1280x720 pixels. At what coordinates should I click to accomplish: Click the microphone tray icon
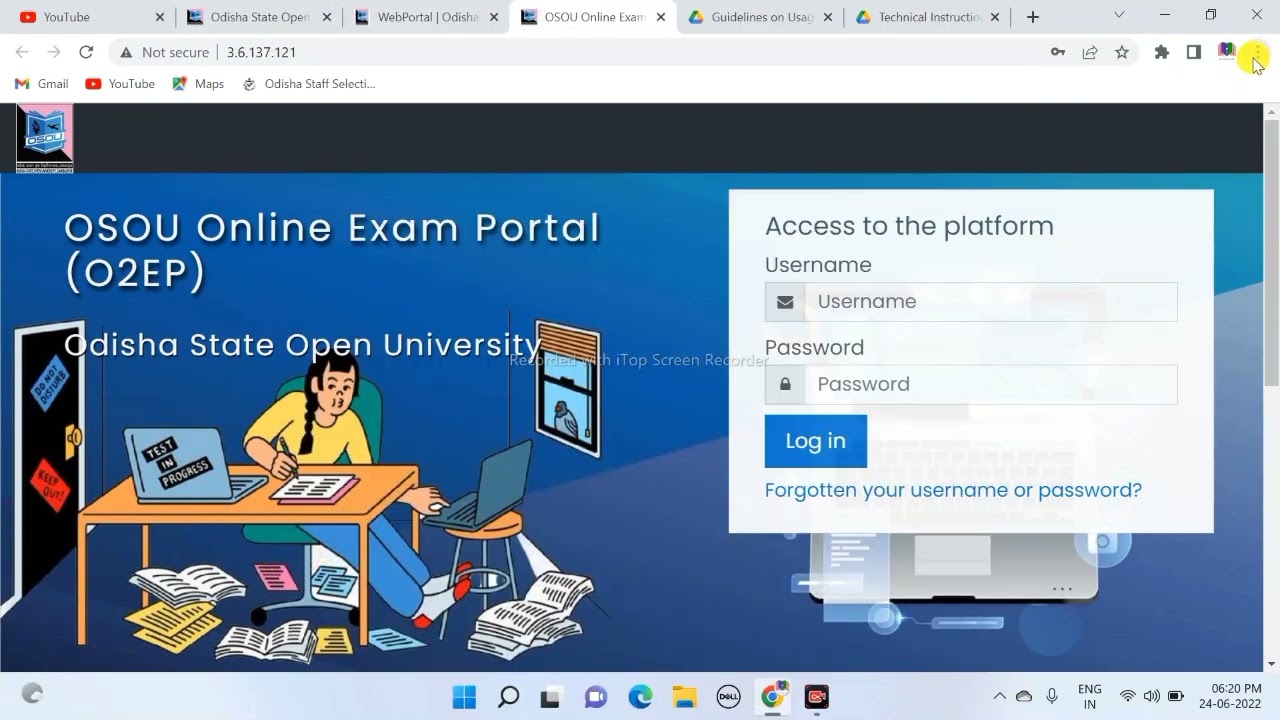1052,696
